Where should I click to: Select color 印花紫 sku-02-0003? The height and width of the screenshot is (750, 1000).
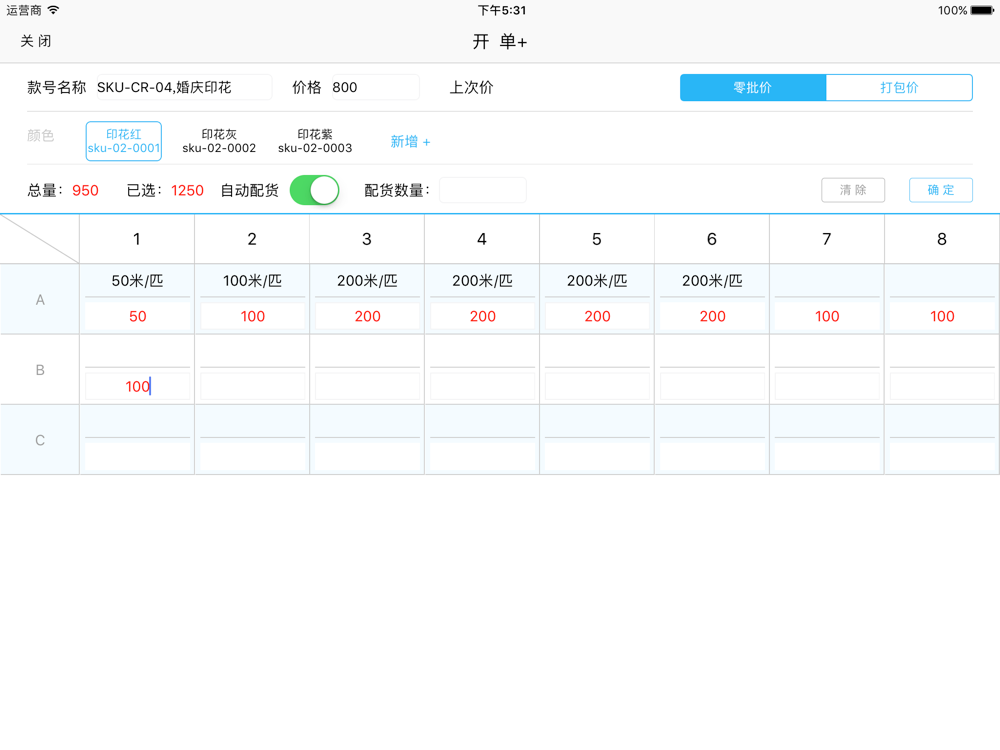tap(315, 141)
